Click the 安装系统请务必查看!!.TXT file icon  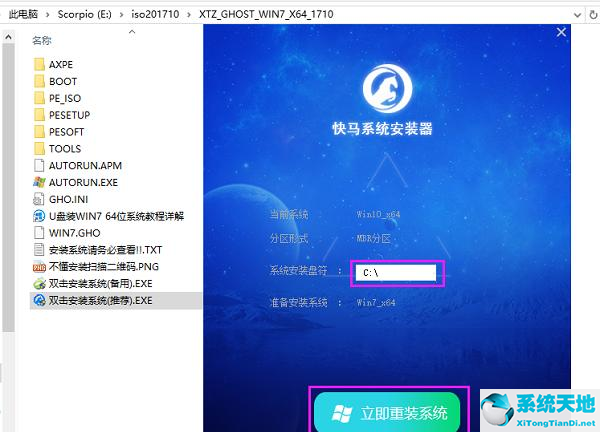point(39,249)
